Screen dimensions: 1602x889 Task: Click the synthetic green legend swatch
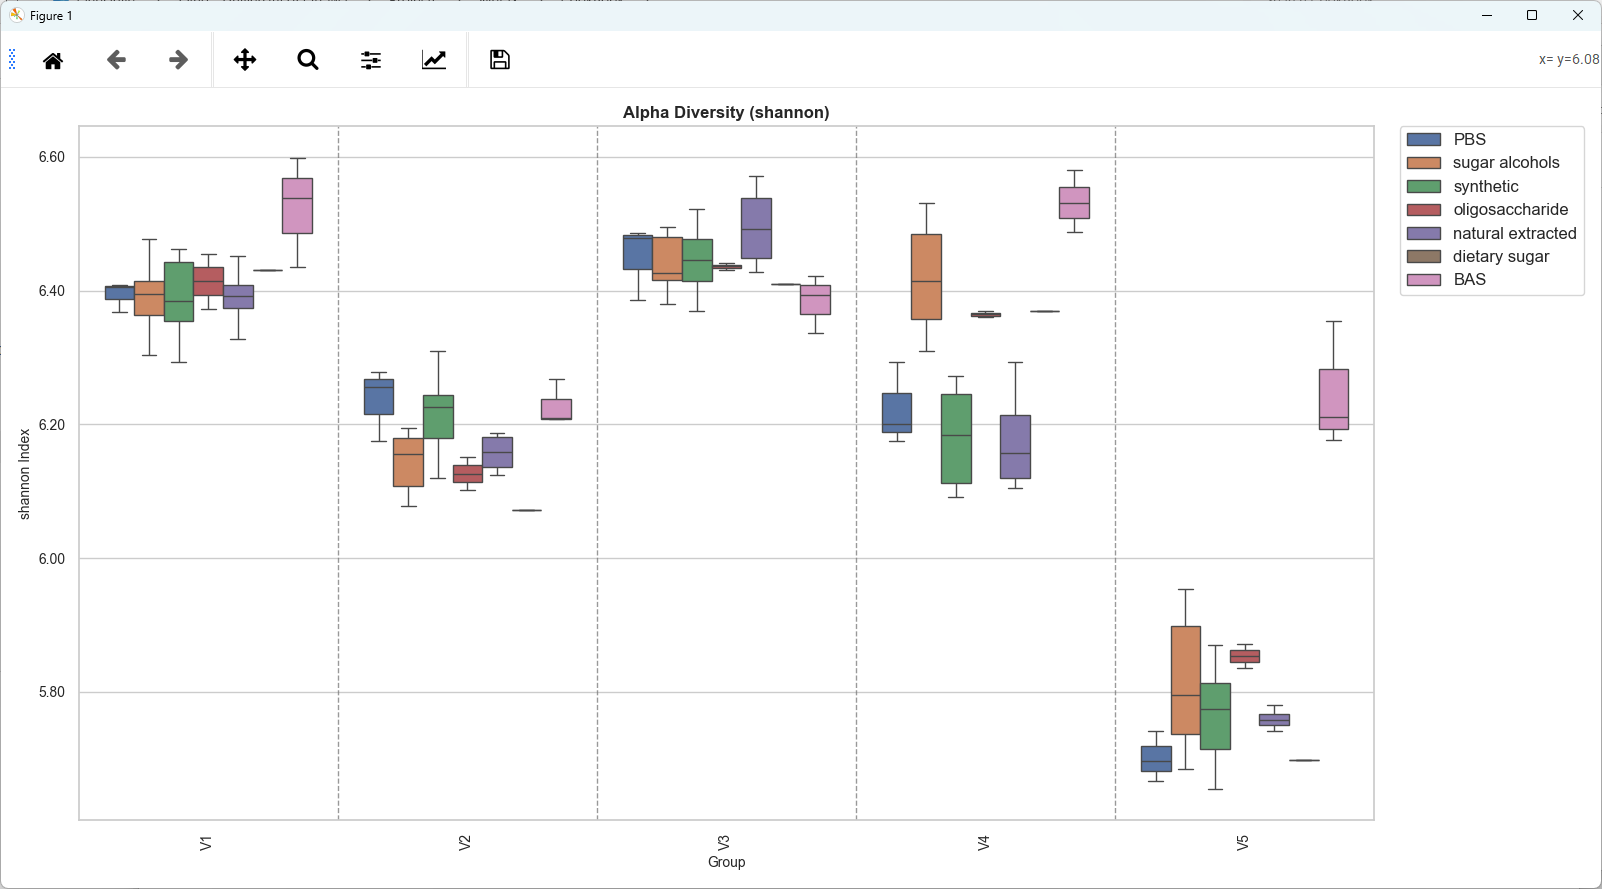coord(1424,186)
